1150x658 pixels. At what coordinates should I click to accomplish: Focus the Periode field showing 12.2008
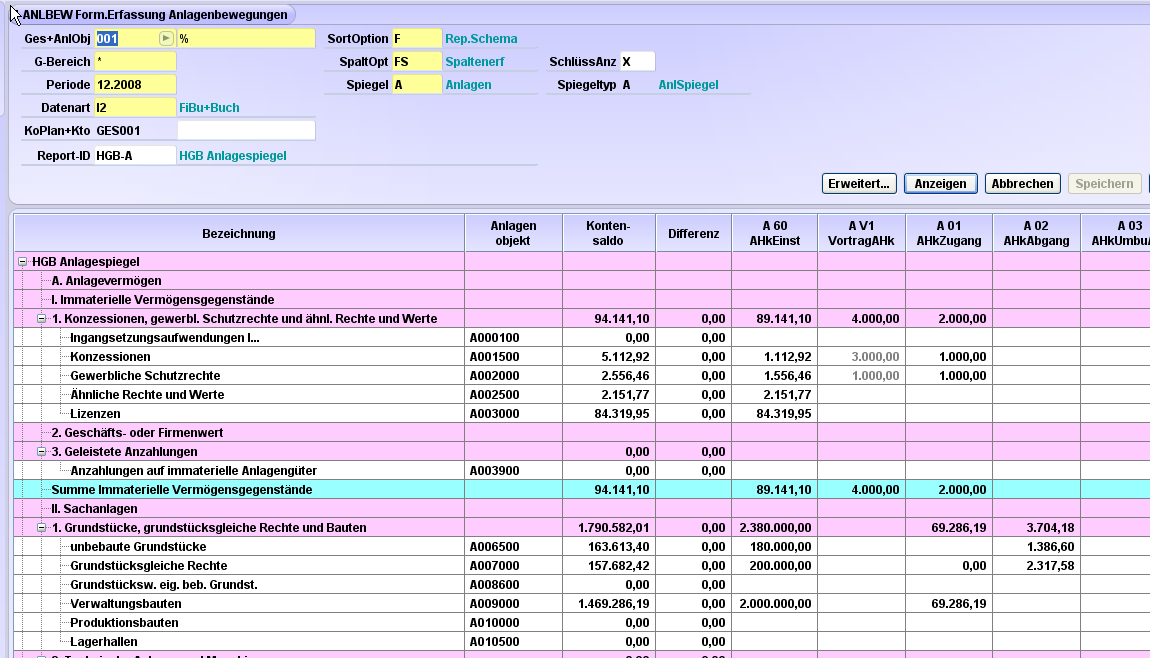(135, 84)
